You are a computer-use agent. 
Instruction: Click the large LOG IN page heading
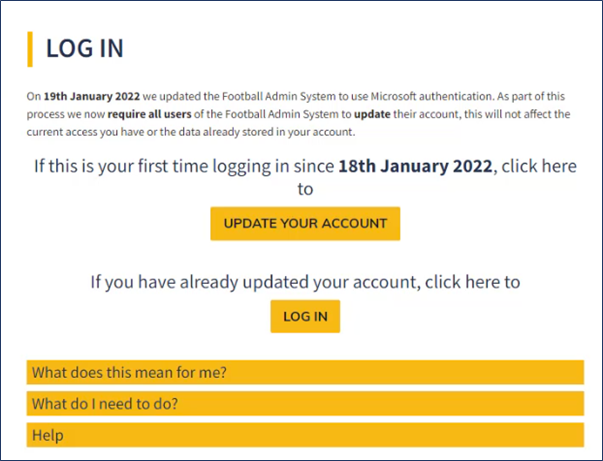point(85,49)
